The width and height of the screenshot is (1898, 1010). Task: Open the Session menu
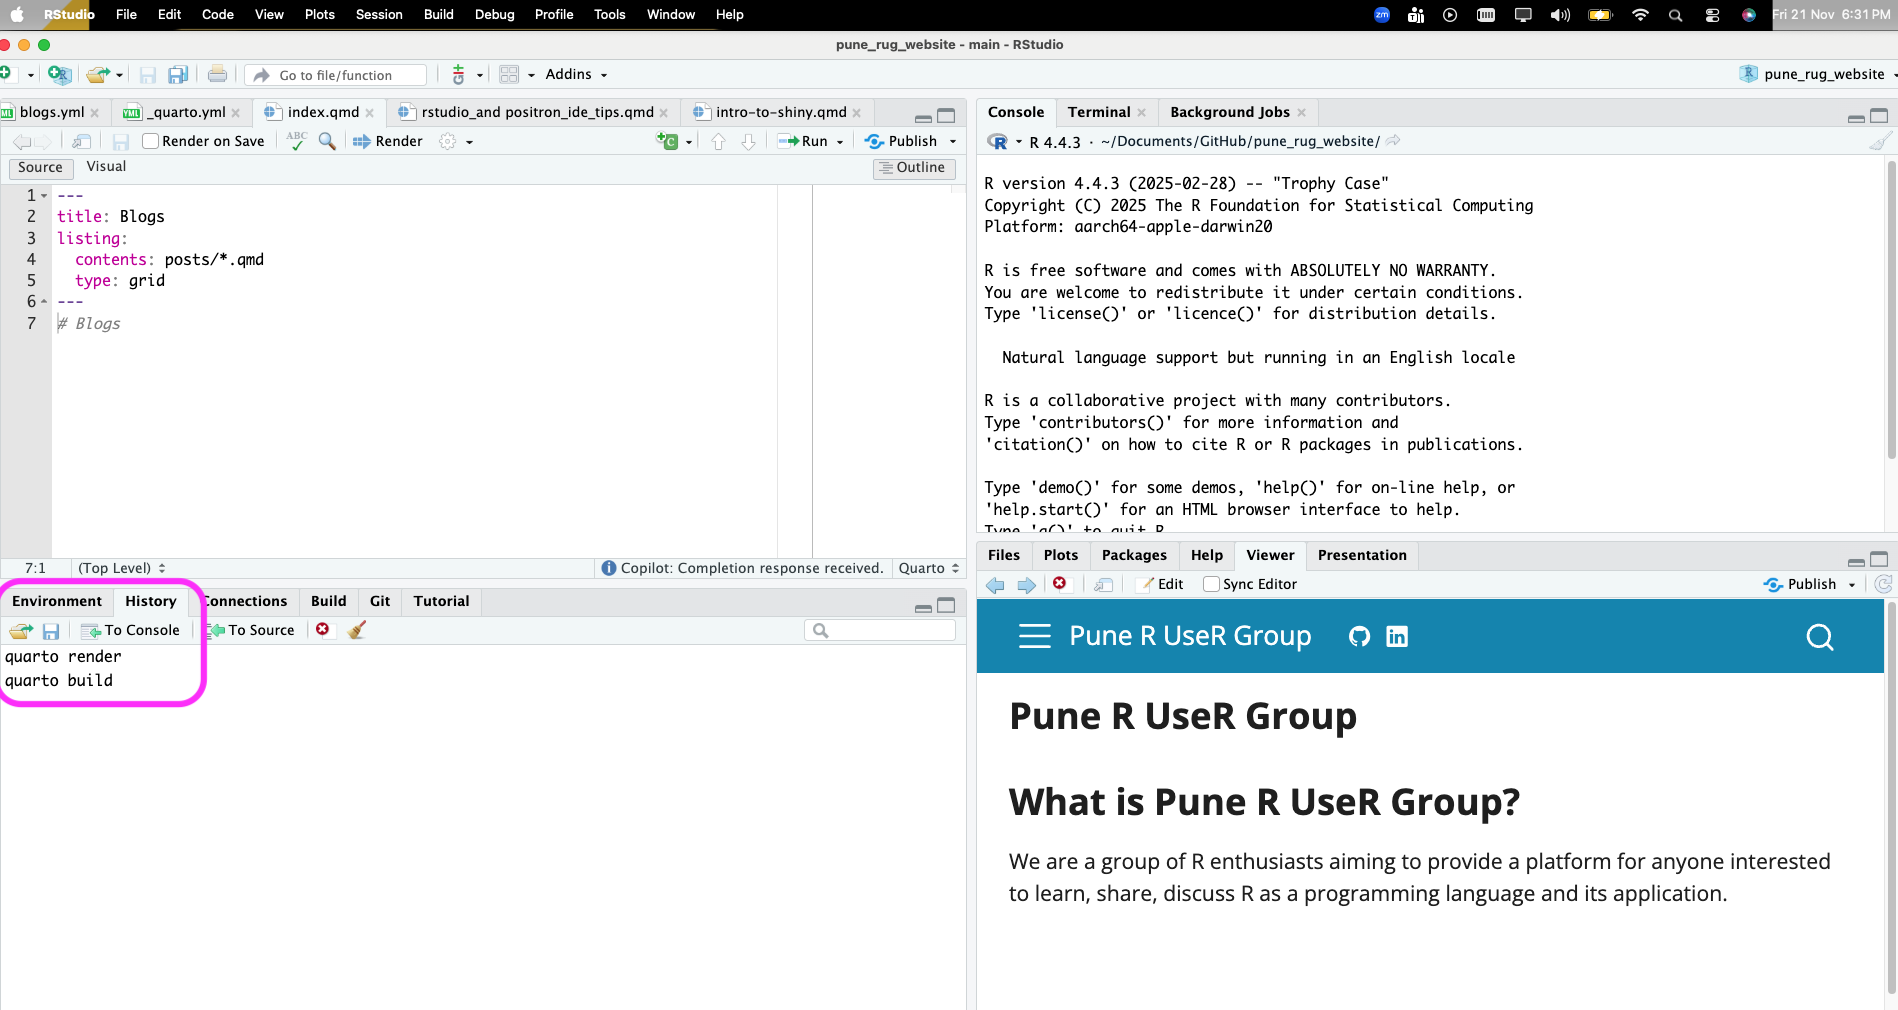pyautogui.click(x=379, y=15)
